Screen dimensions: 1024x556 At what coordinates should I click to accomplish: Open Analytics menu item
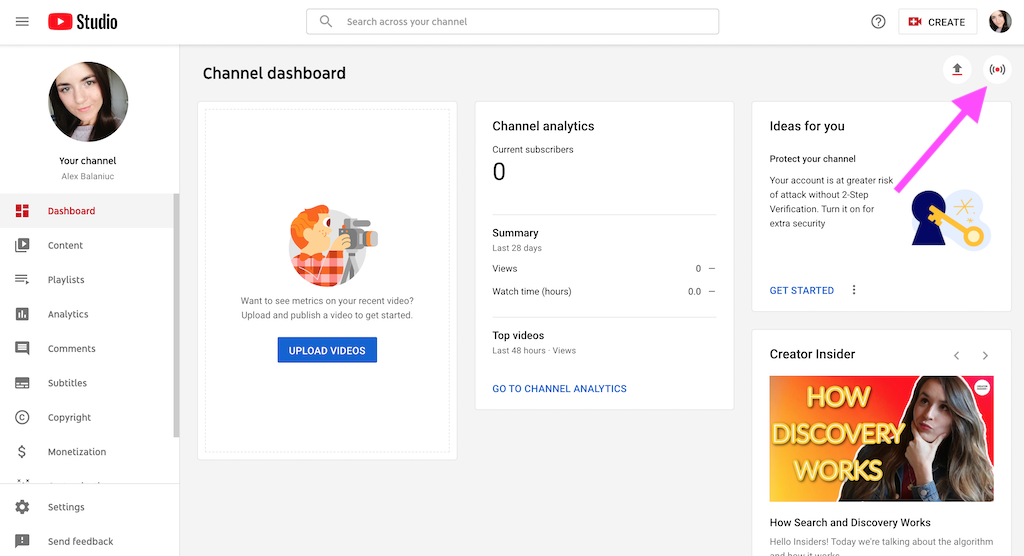click(87, 314)
